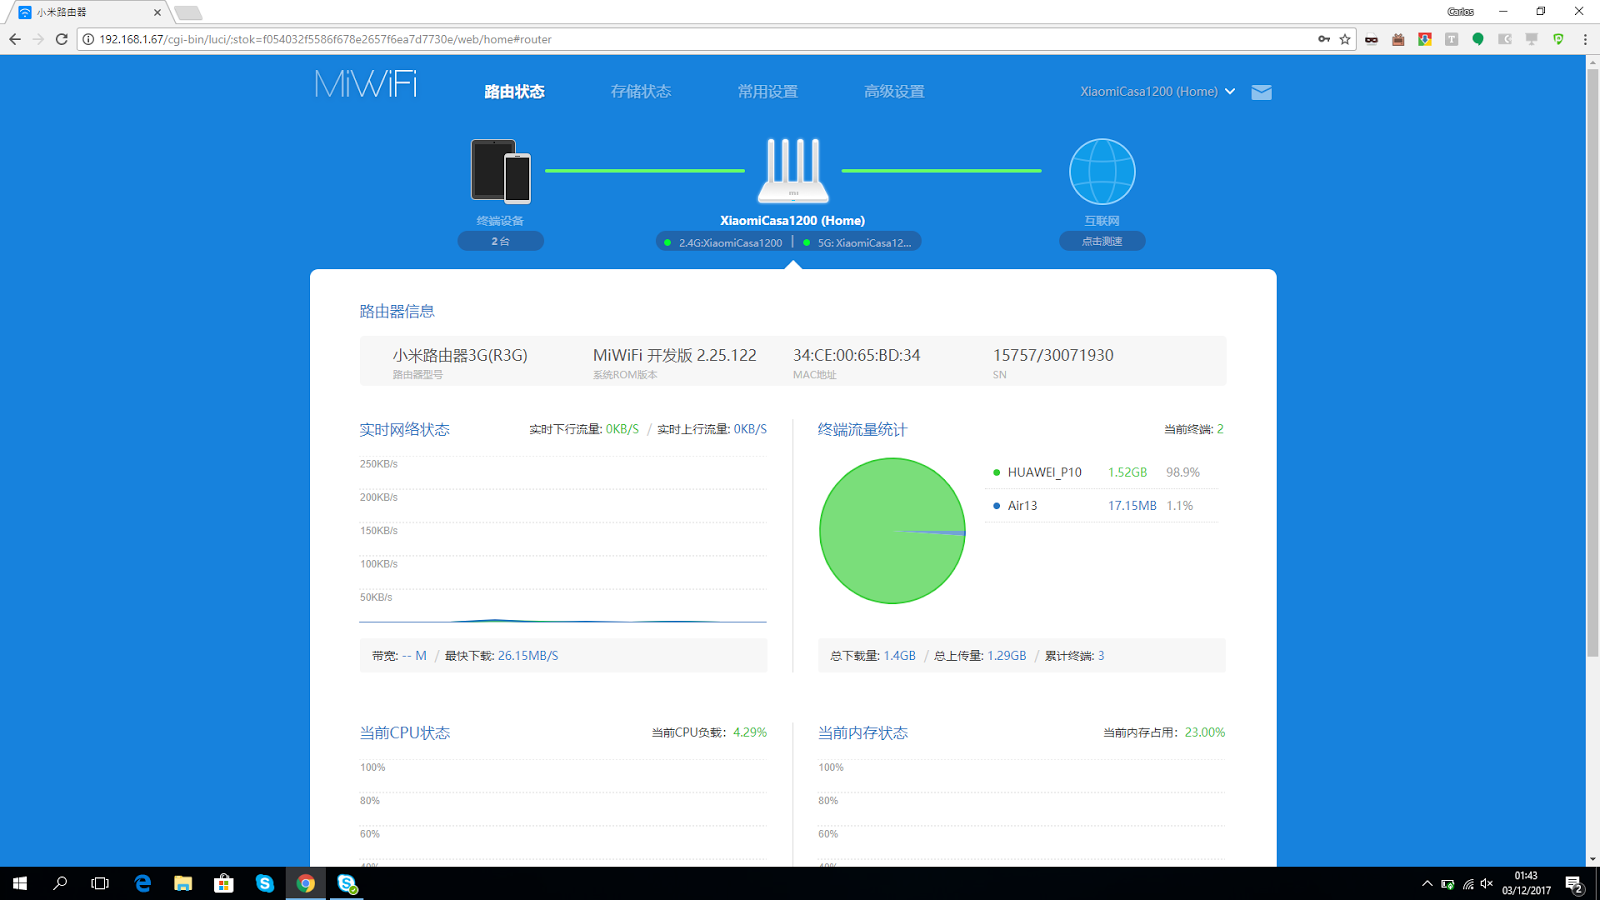Launch Microsoft Edge from the taskbar
Image resolution: width=1600 pixels, height=900 pixels.
tap(143, 884)
